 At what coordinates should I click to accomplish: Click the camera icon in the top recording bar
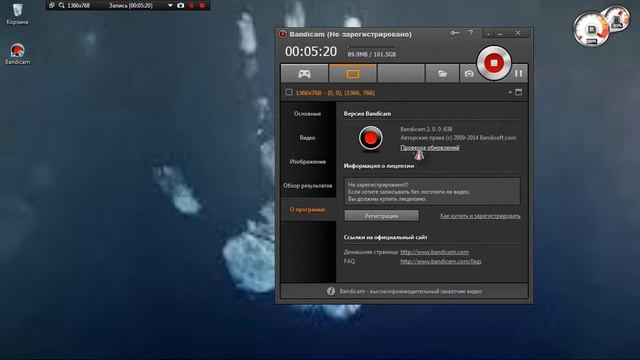pos(180,6)
